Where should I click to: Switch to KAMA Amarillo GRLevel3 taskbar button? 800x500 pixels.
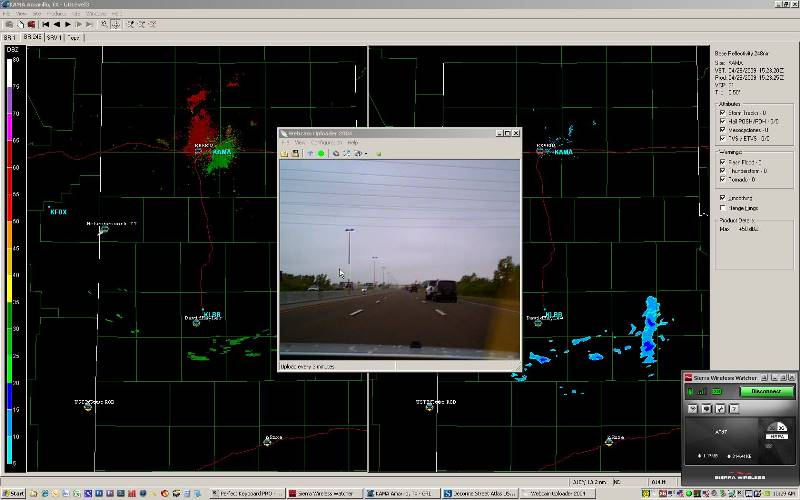(x=402, y=493)
